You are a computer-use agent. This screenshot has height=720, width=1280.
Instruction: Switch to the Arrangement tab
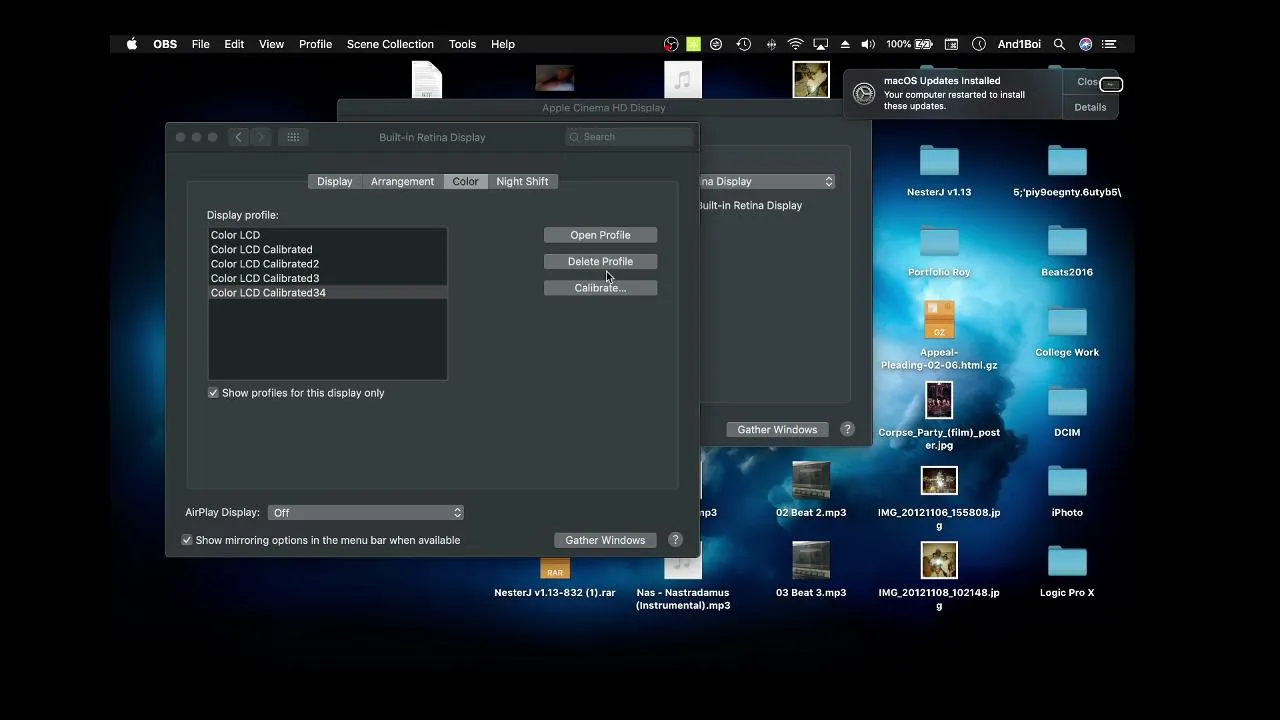402,181
